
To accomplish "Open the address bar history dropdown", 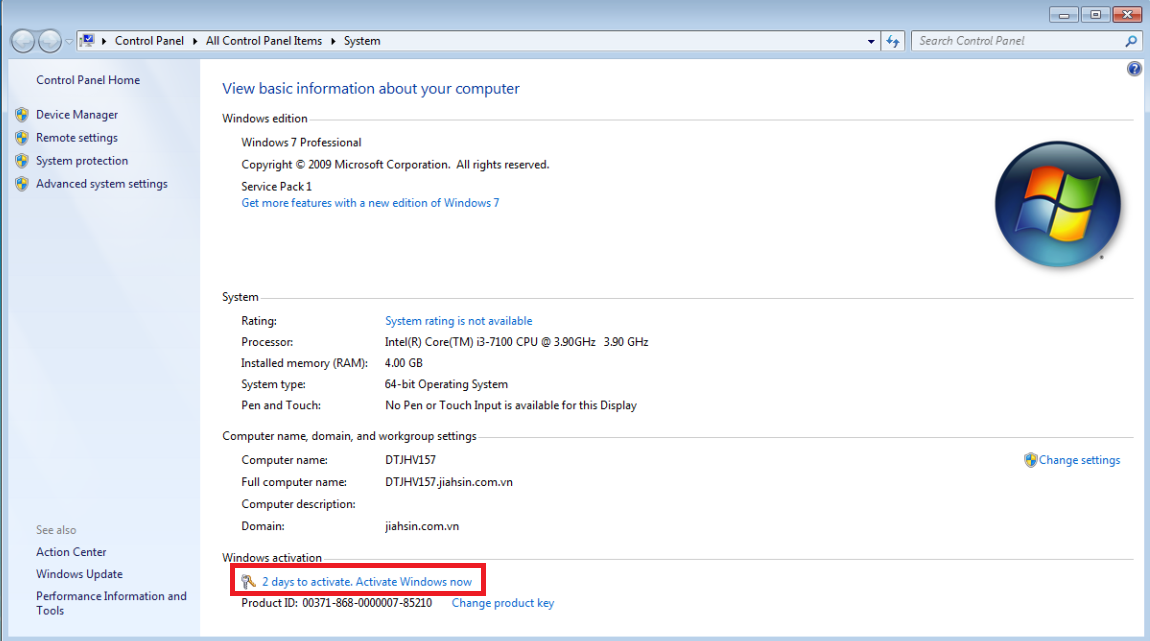I will 871,41.
